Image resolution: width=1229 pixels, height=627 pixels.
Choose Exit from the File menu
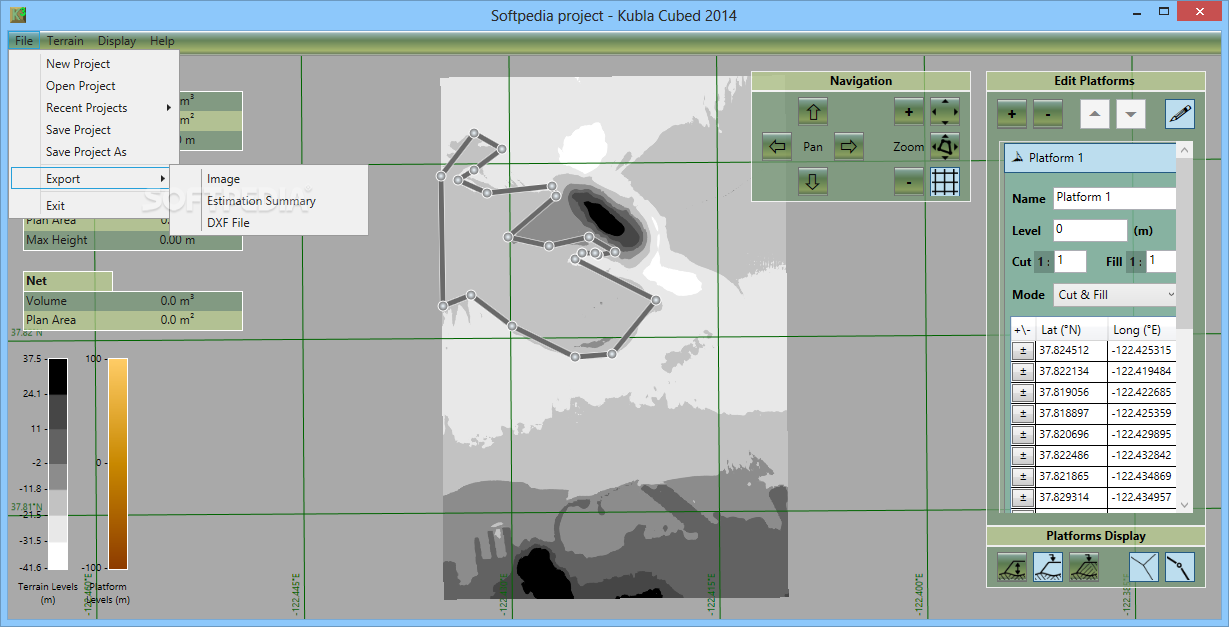point(94,206)
